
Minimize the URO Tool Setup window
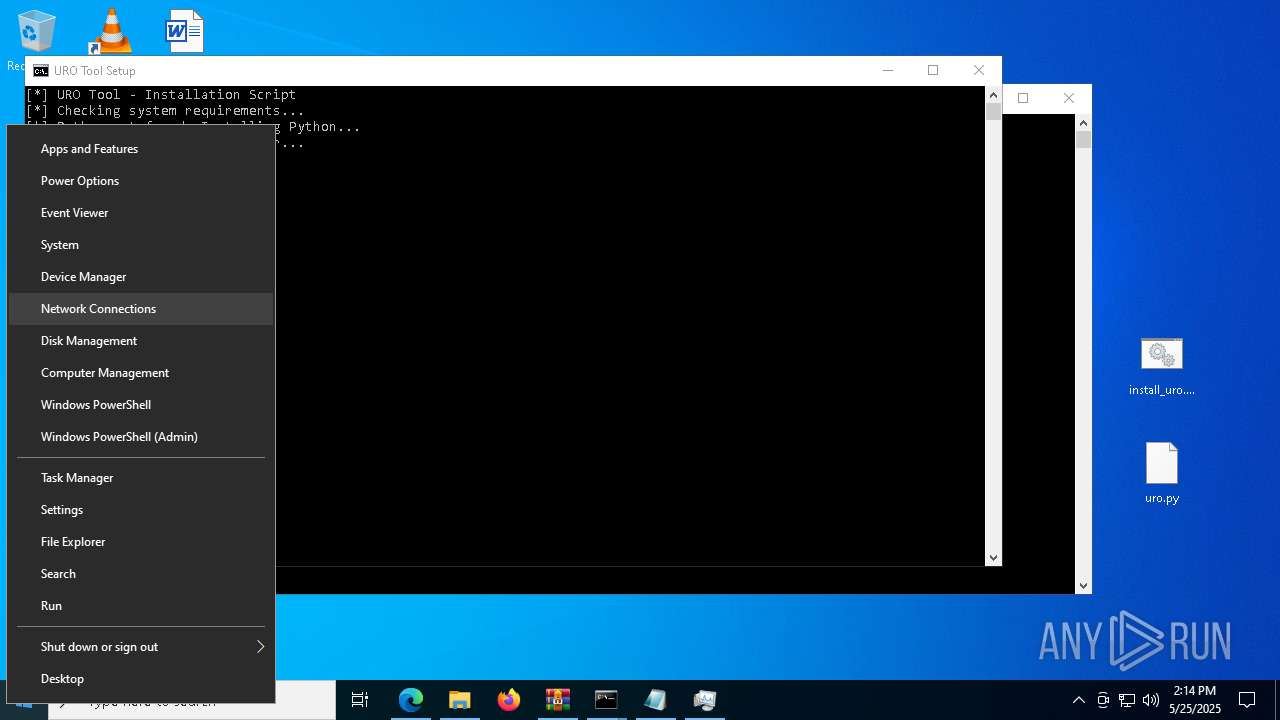(x=887, y=70)
